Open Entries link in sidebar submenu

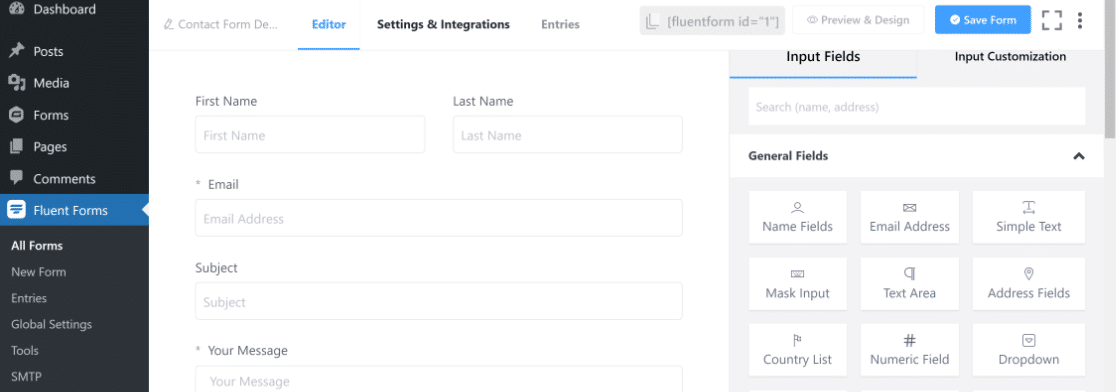point(29,298)
